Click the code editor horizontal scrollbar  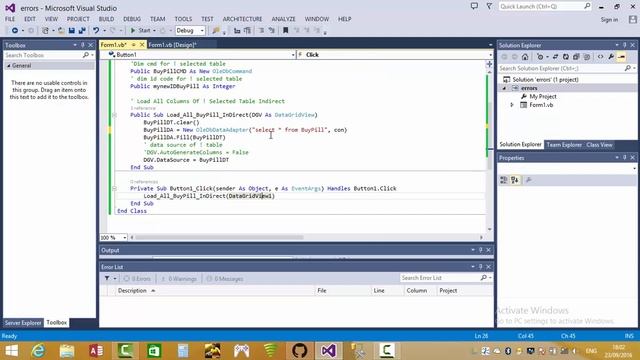pyautogui.click(x=219, y=237)
